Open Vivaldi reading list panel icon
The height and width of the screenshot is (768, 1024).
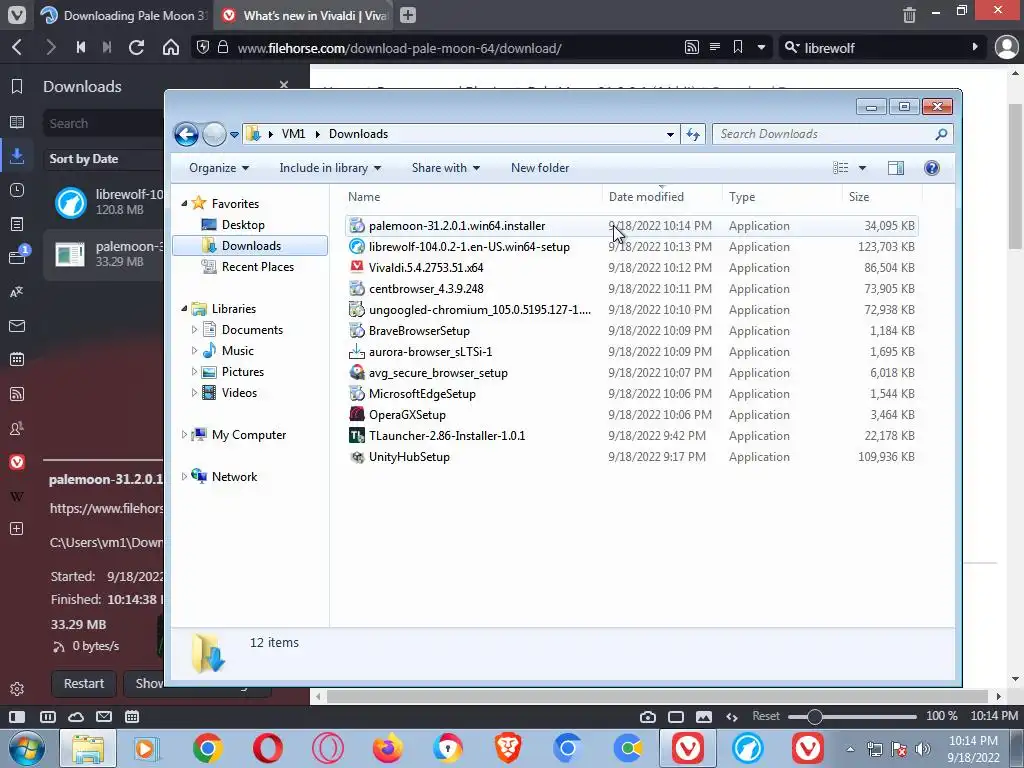[17, 122]
